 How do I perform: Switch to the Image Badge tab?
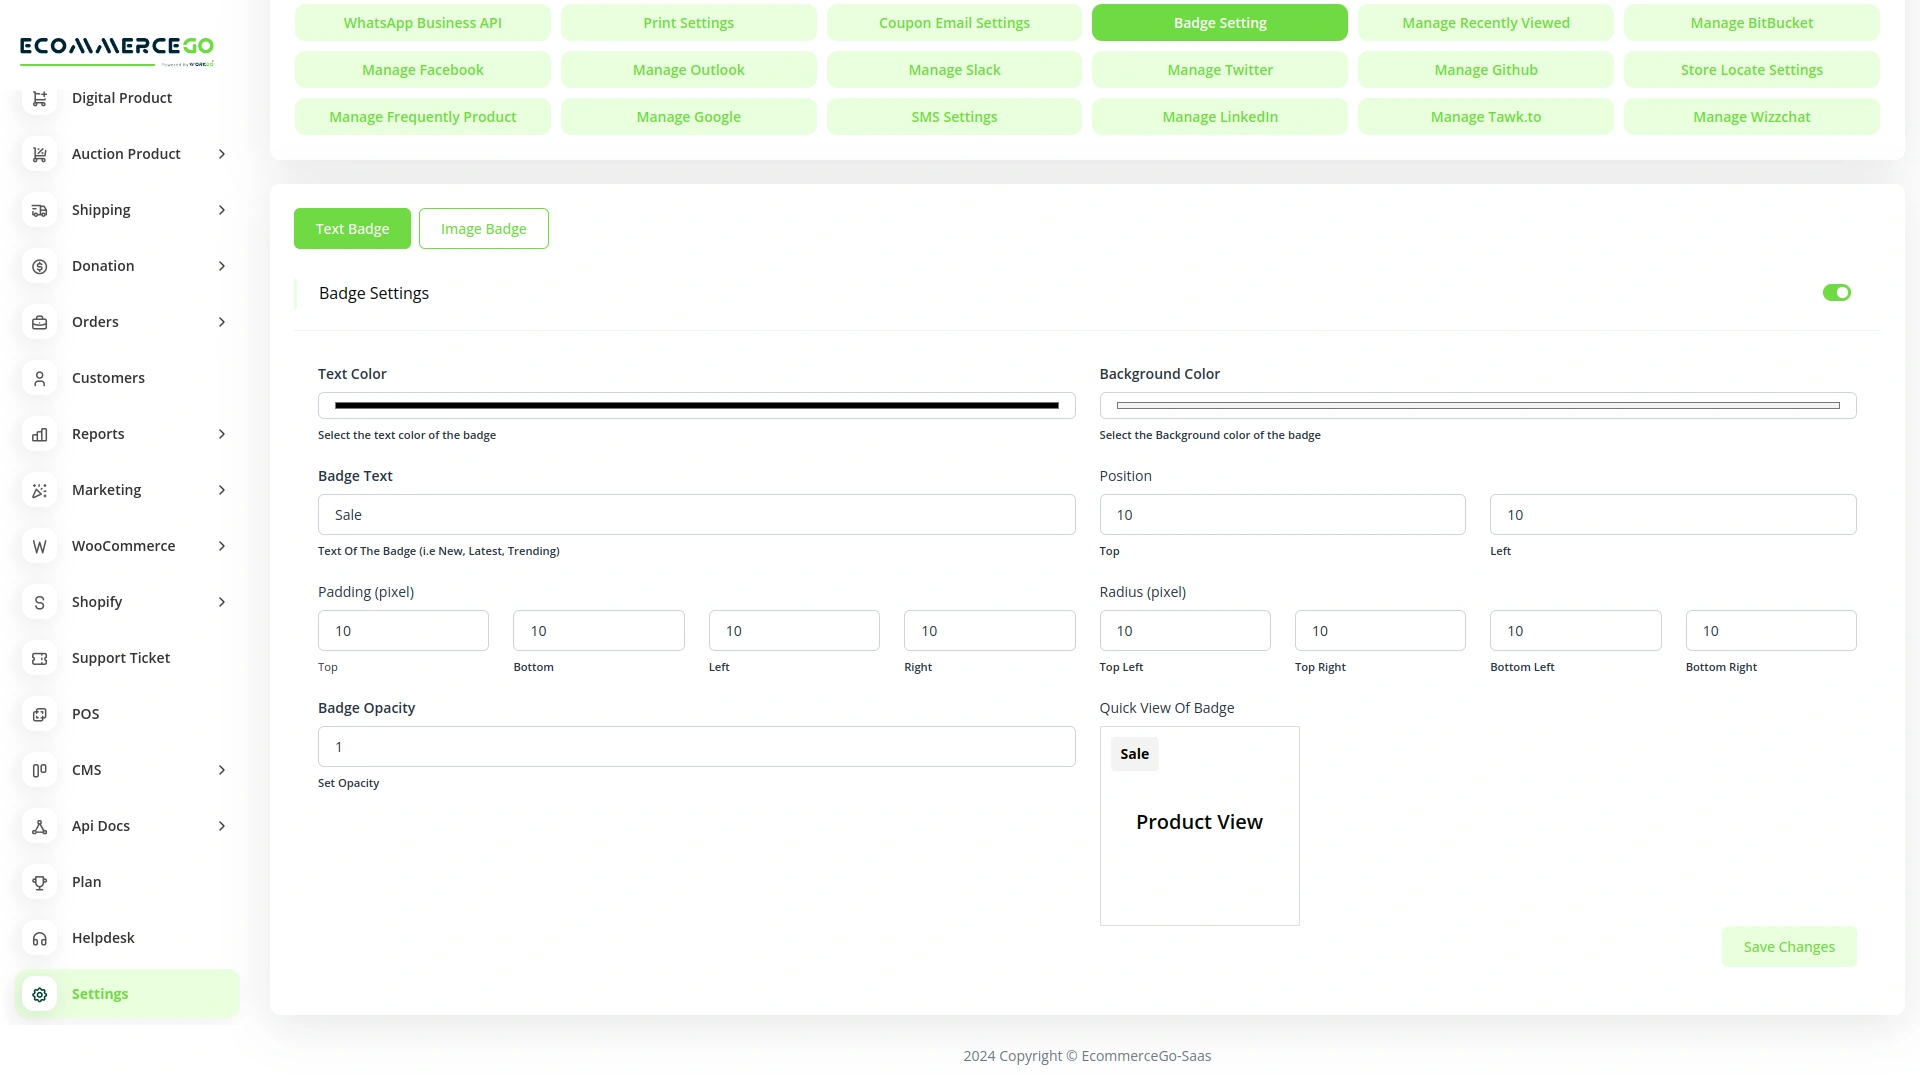[483, 228]
